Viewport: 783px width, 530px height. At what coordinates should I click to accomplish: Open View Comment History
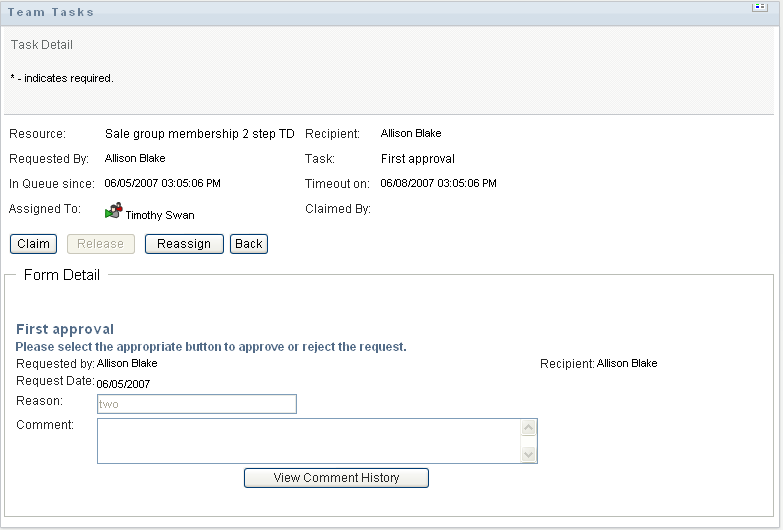coord(336,478)
